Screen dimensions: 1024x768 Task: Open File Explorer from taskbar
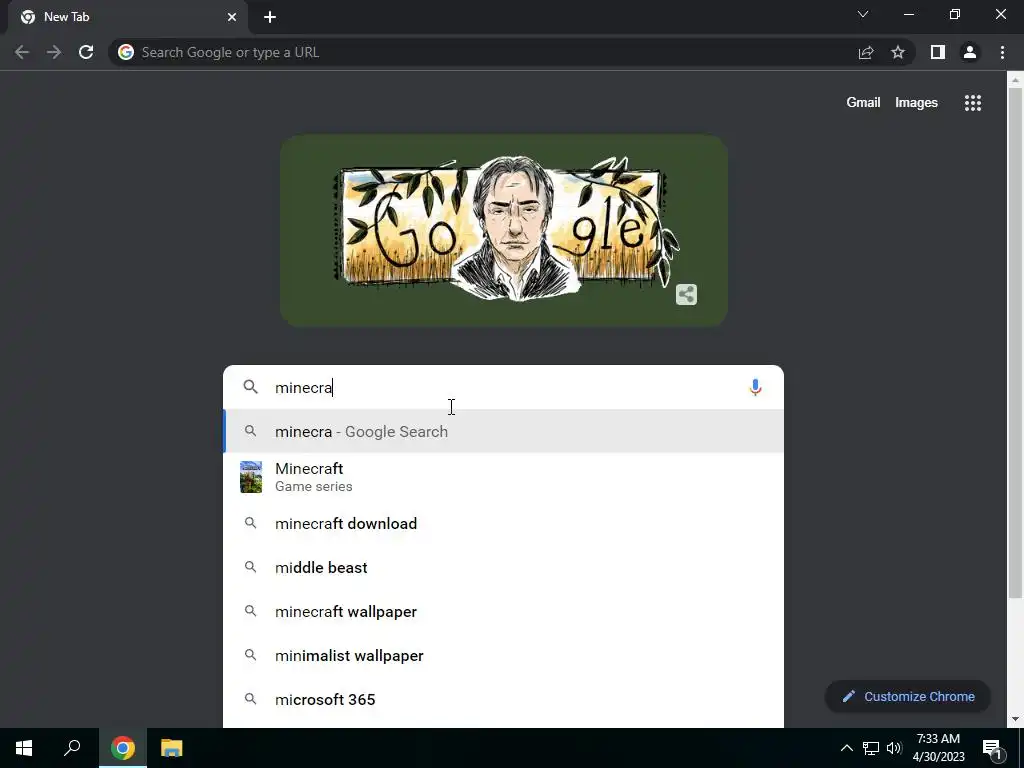click(x=172, y=748)
